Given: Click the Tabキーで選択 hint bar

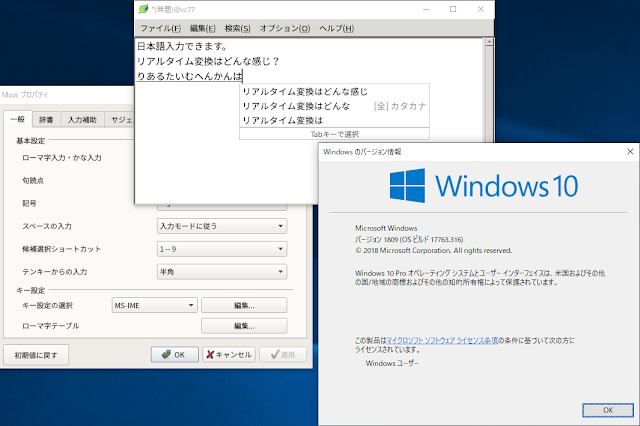Looking at the screenshot, I should pyautogui.click(x=334, y=134).
